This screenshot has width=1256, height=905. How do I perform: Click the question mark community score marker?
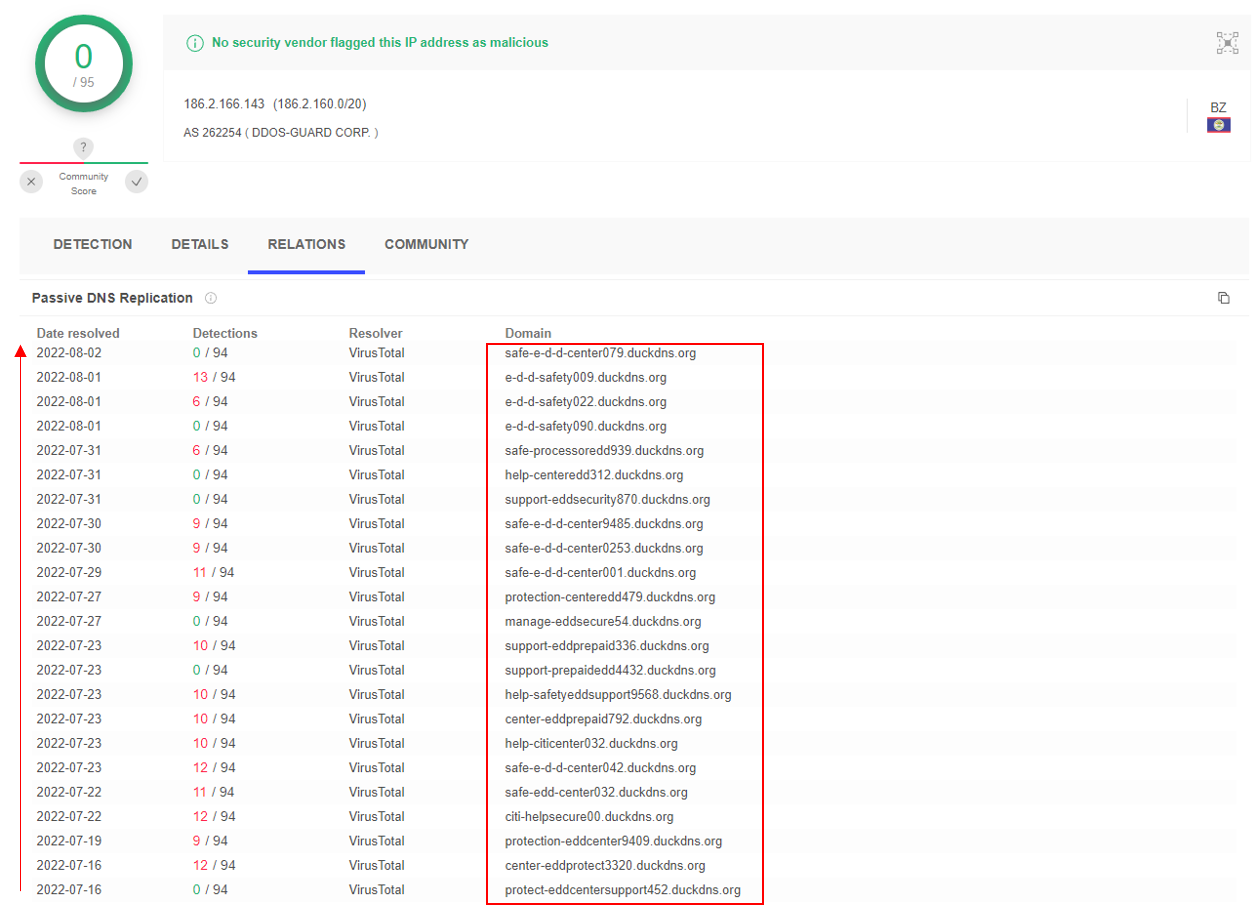[x=84, y=148]
